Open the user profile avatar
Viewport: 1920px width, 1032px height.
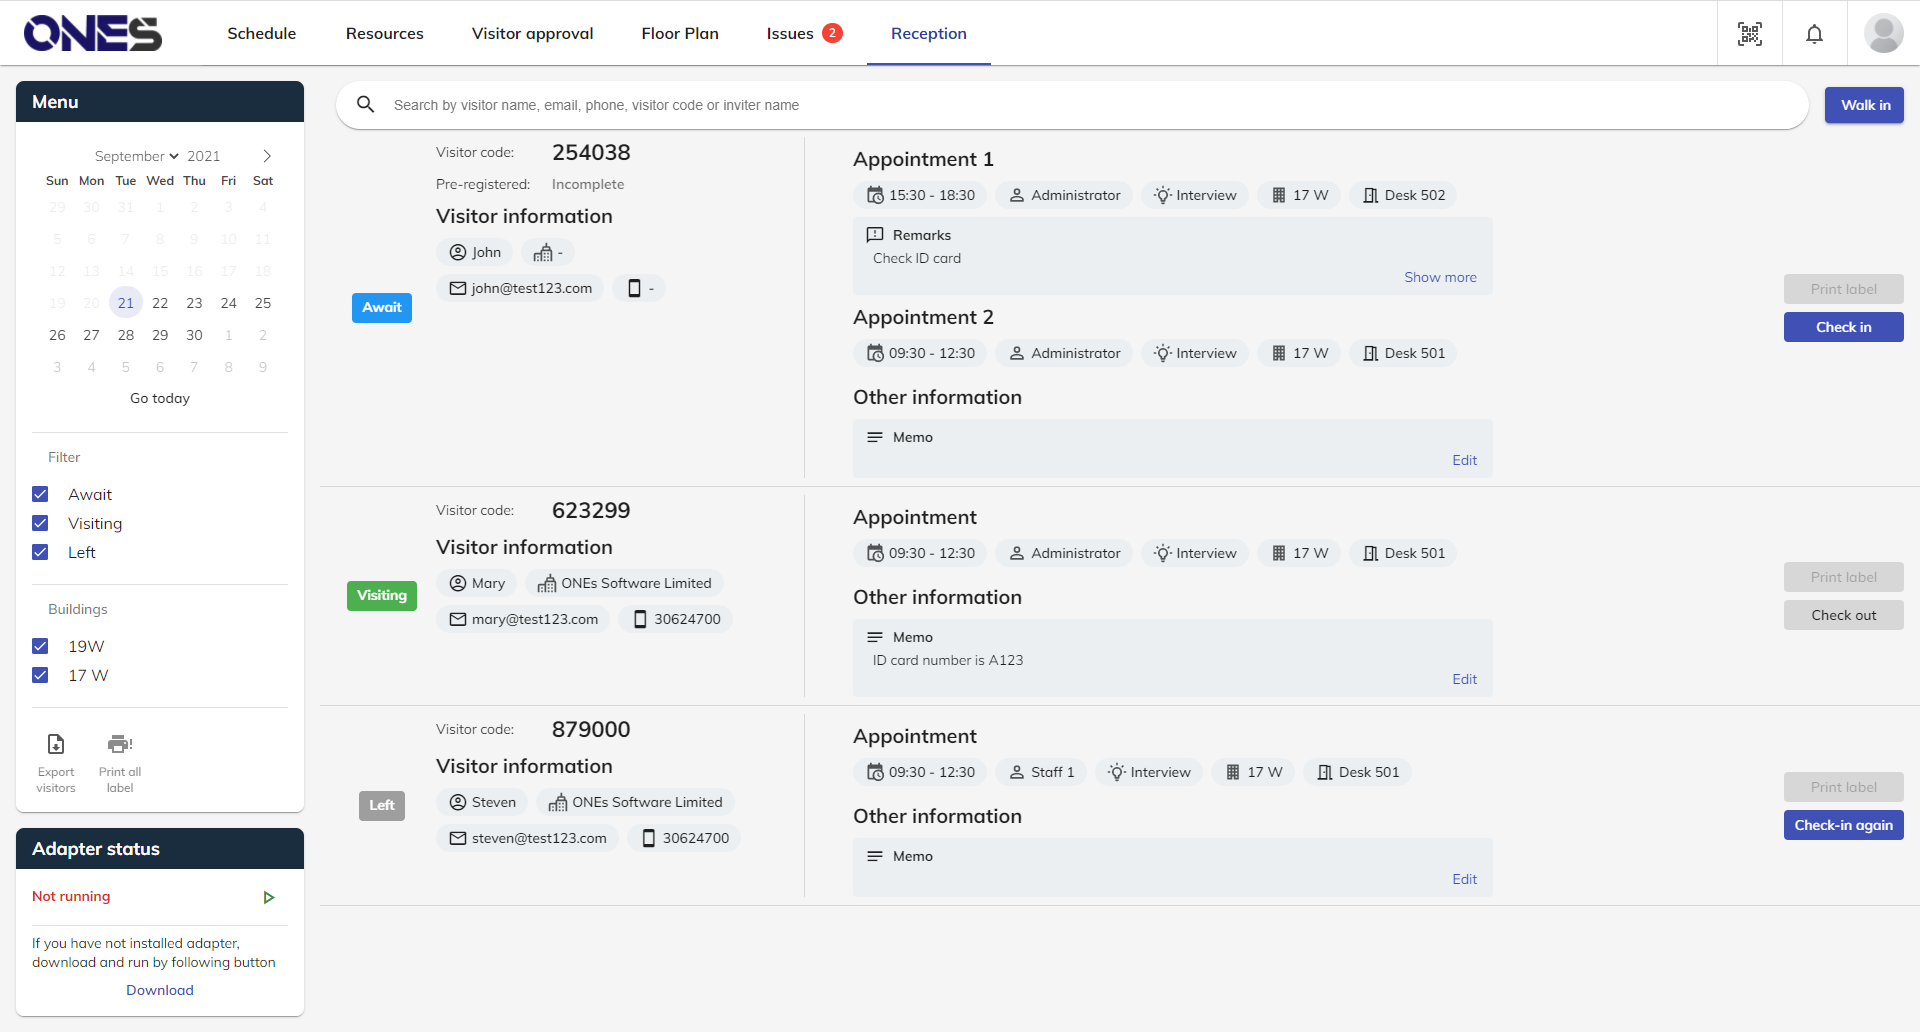click(1883, 34)
